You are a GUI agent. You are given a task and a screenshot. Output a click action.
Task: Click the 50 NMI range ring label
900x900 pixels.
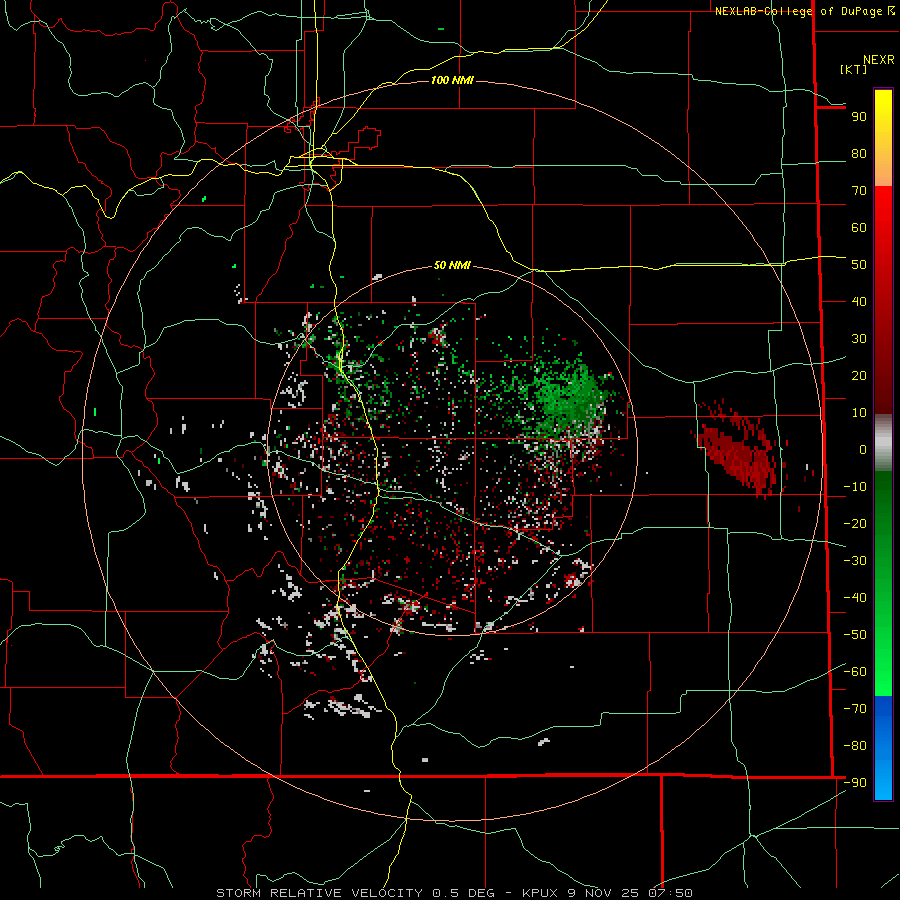[452, 265]
